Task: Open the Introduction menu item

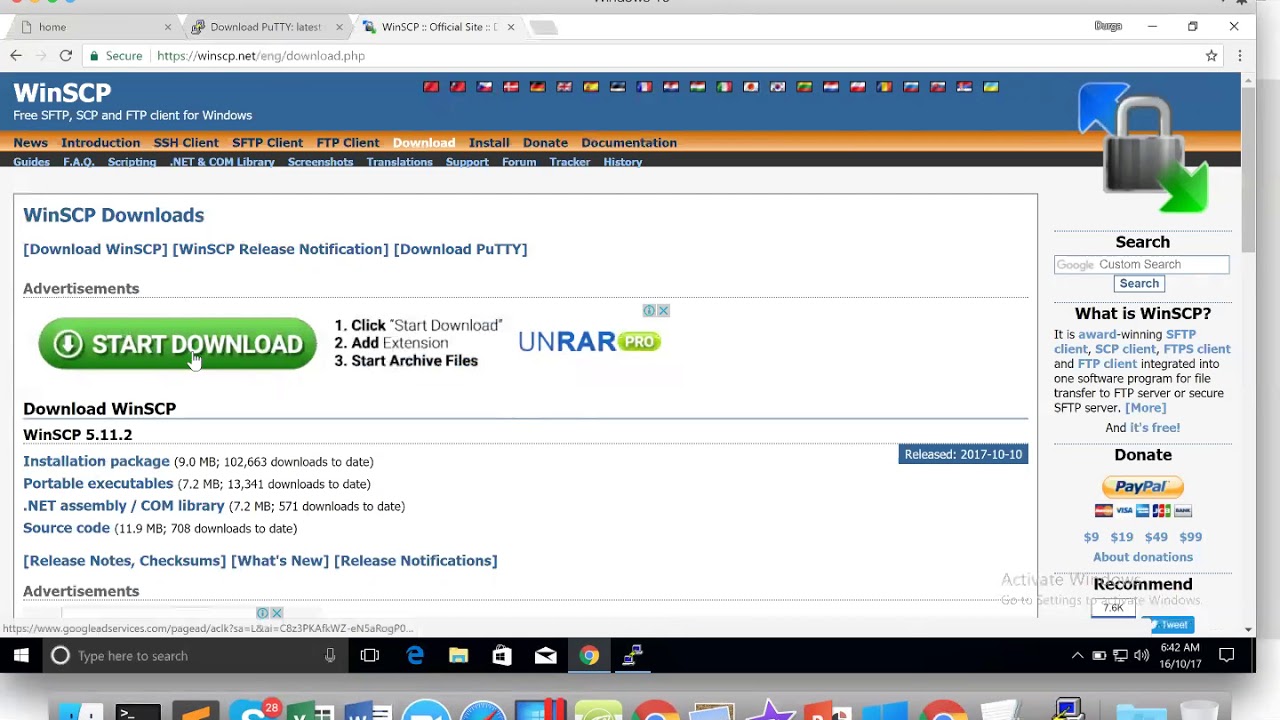Action: pyautogui.click(x=100, y=143)
